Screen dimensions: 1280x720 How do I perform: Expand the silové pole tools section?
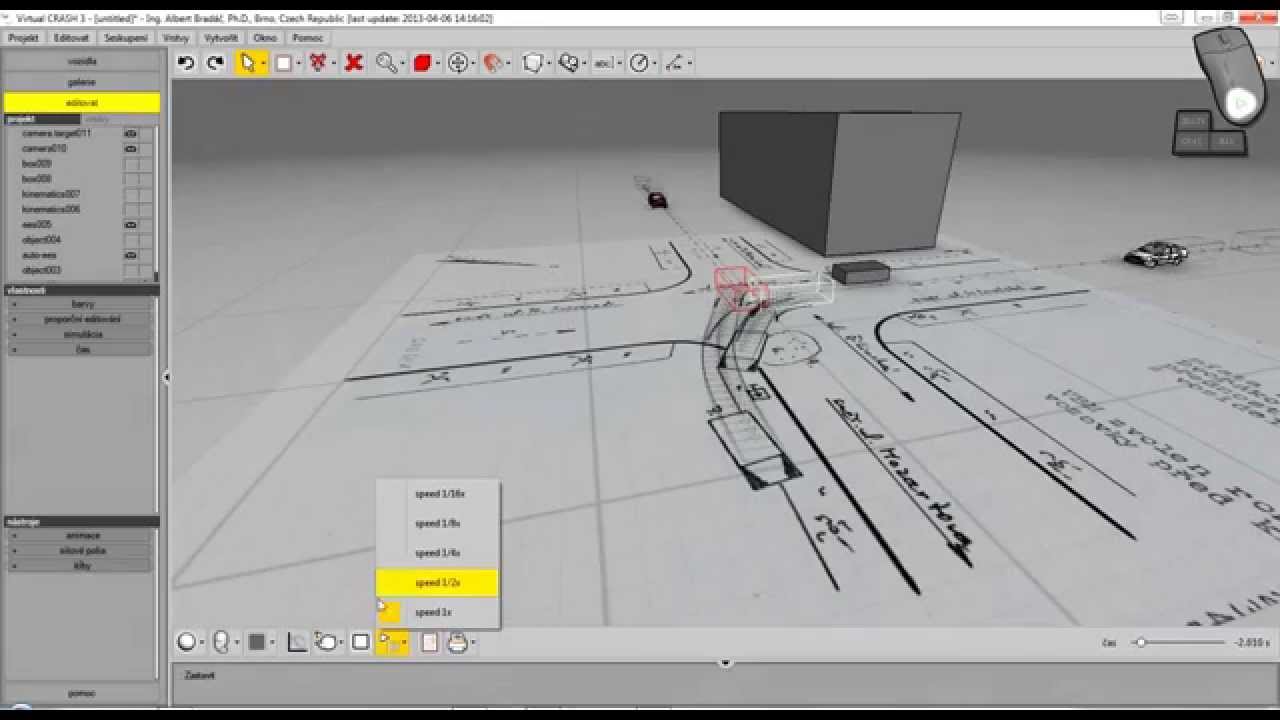click(x=82, y=550)
